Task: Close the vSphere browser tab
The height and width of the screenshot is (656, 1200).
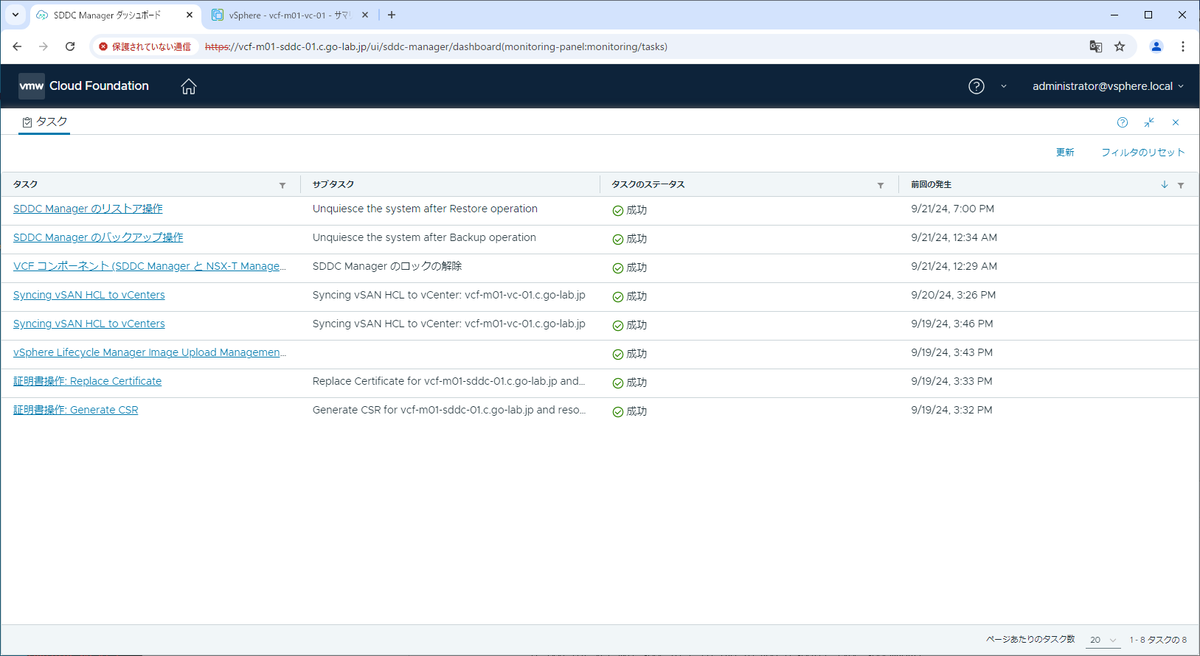Action: pyautogui.click(x=366, y=15)
